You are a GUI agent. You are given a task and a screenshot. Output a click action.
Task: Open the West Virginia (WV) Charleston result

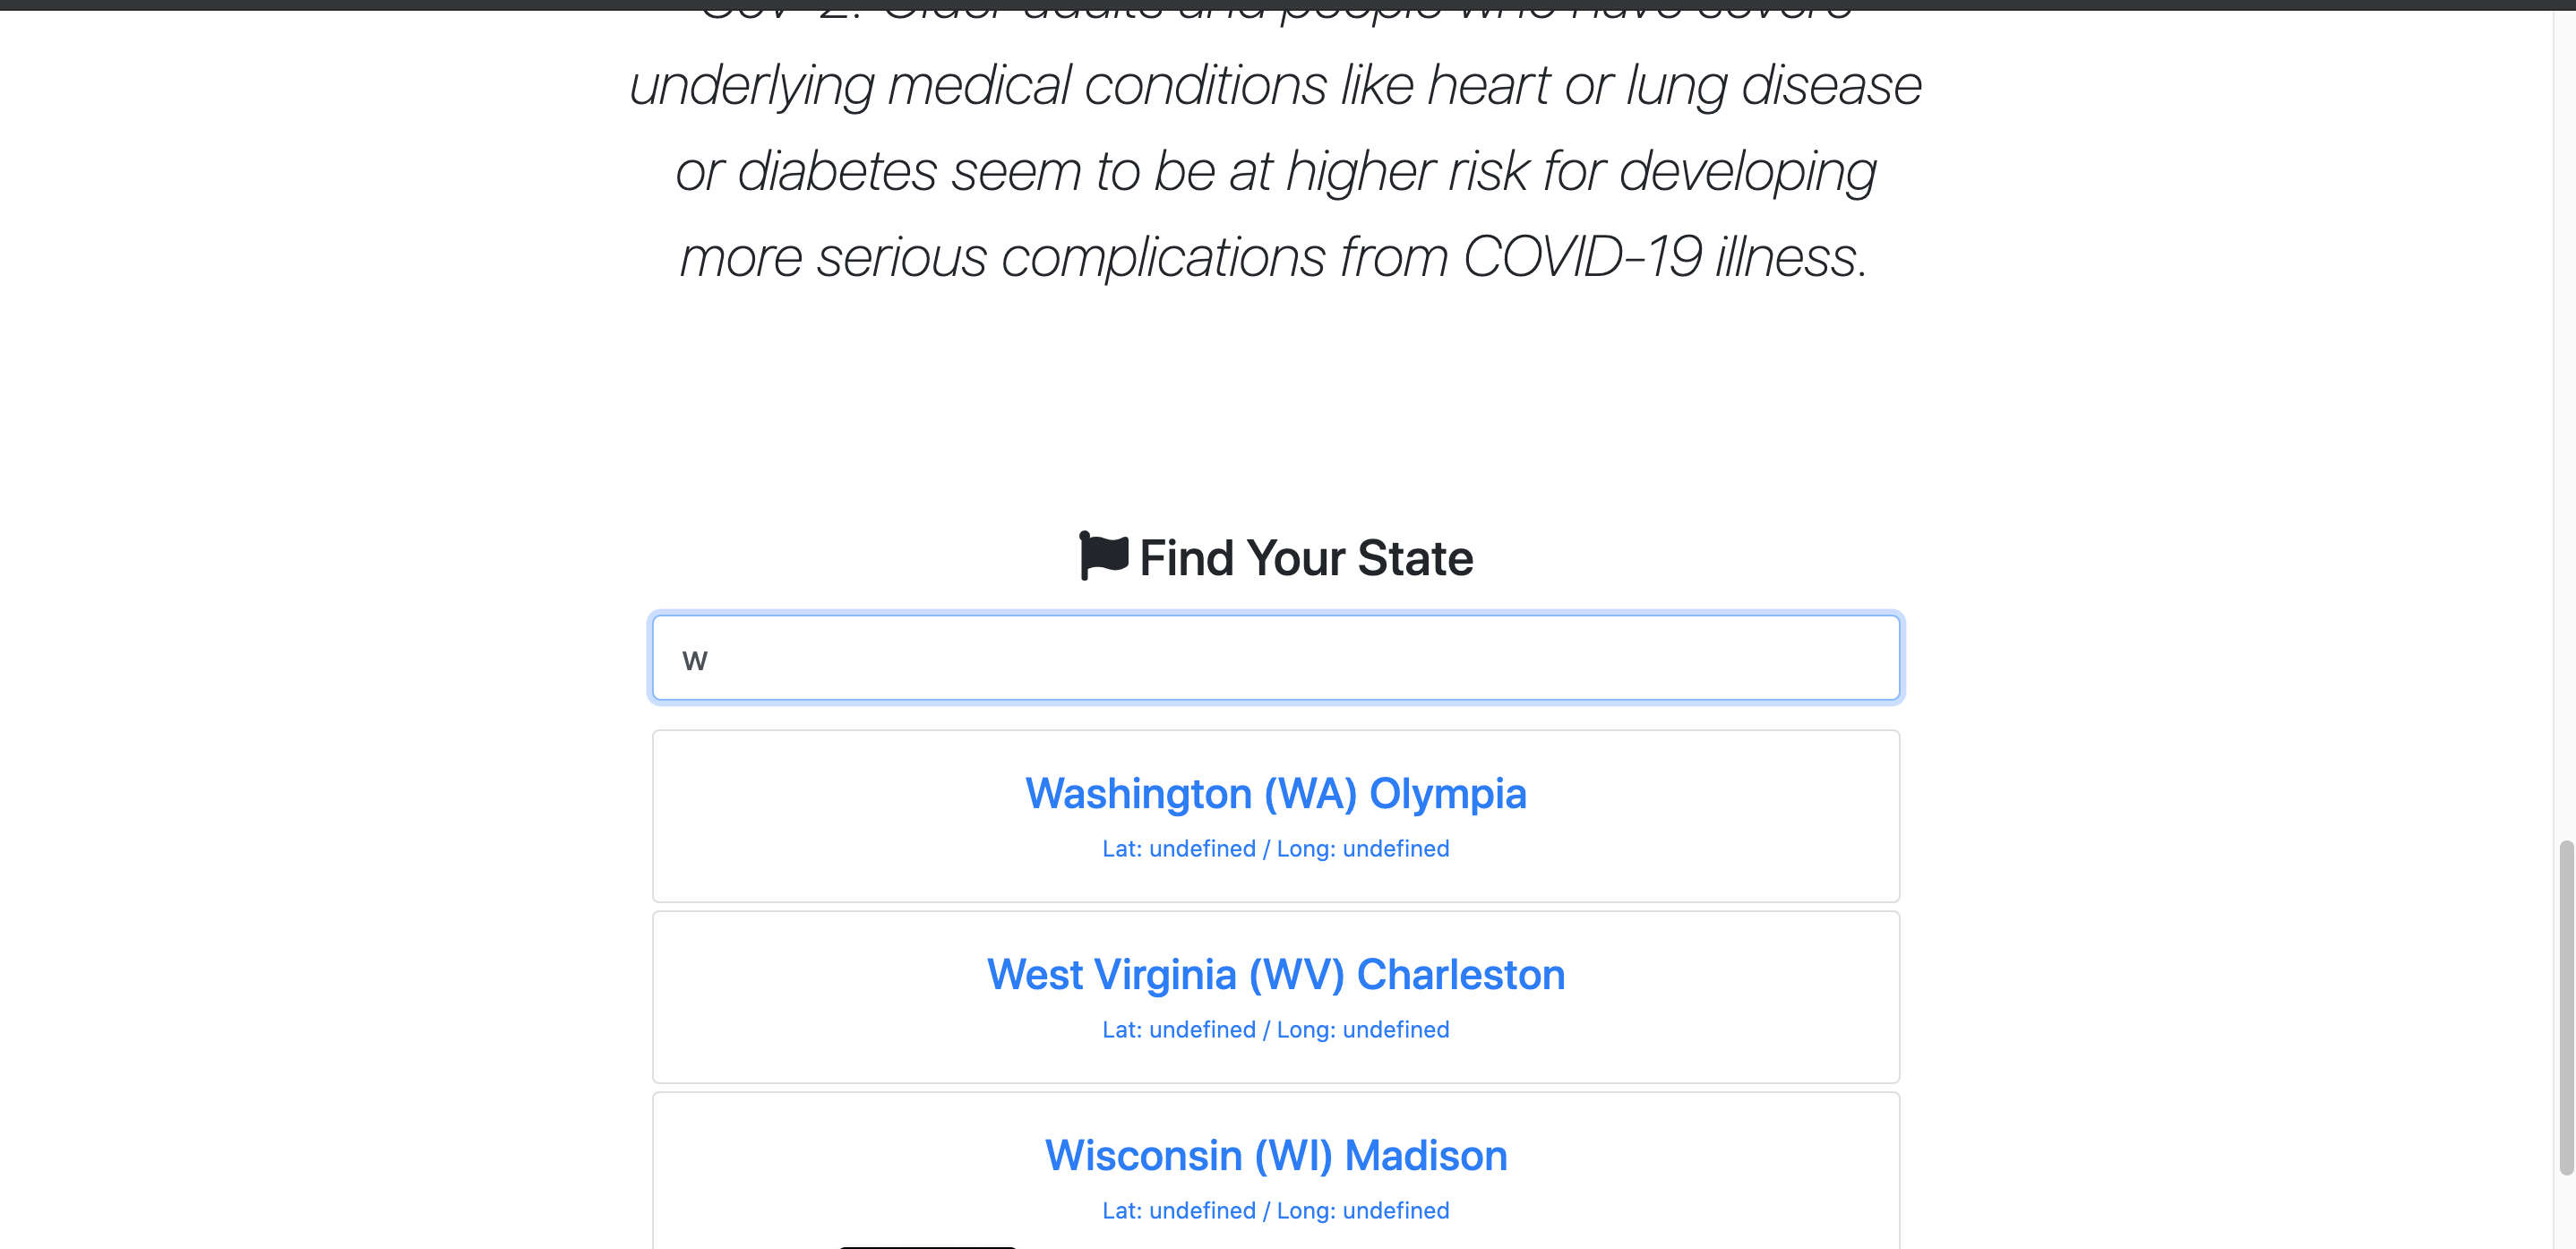1275,975
